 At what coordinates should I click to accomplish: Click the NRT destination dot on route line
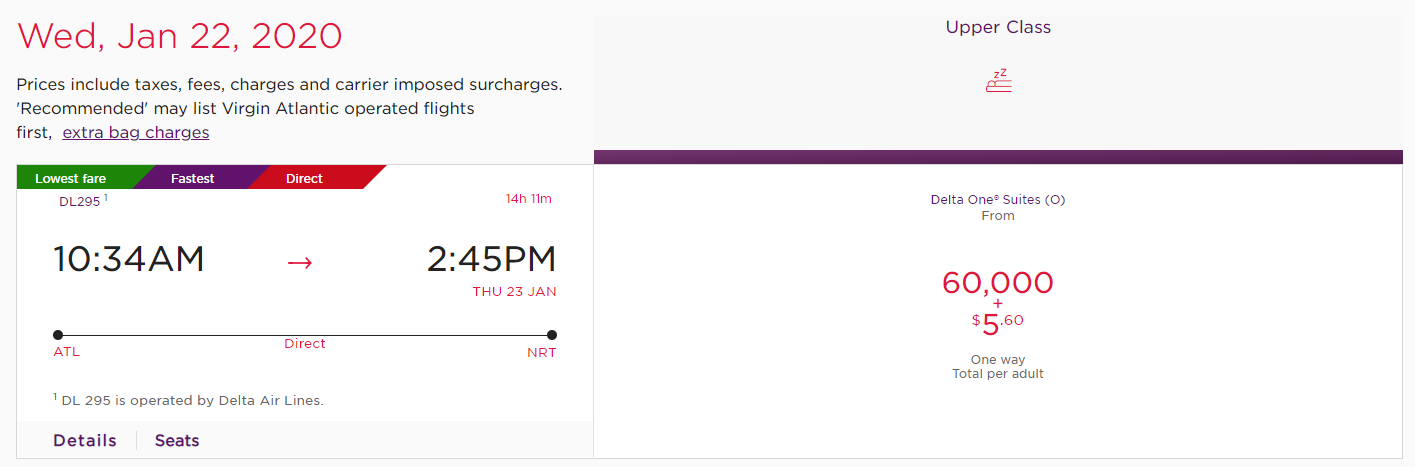coord(552,335)
